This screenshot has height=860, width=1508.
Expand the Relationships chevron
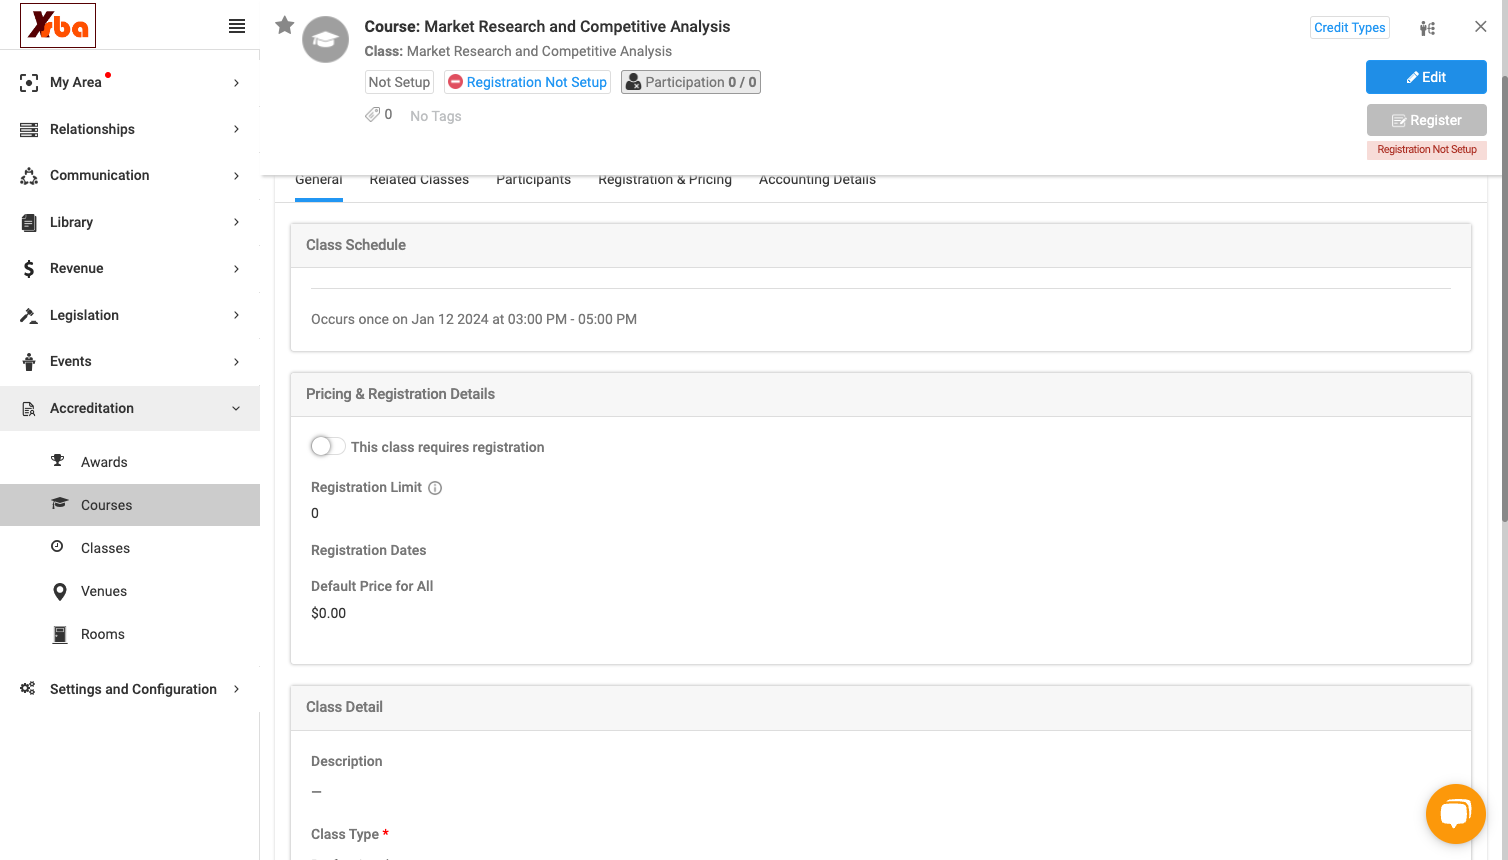236,129
